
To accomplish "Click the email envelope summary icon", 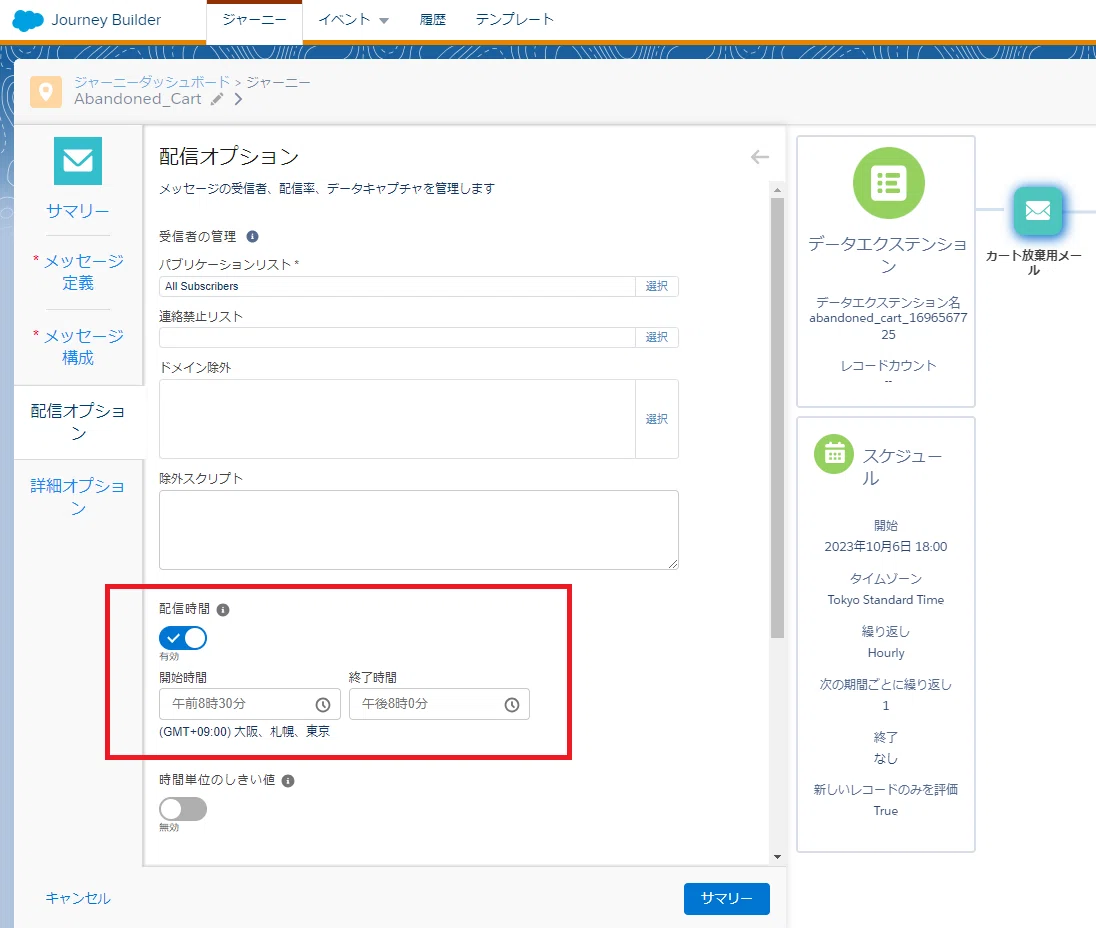I will [x=78, y=161].
